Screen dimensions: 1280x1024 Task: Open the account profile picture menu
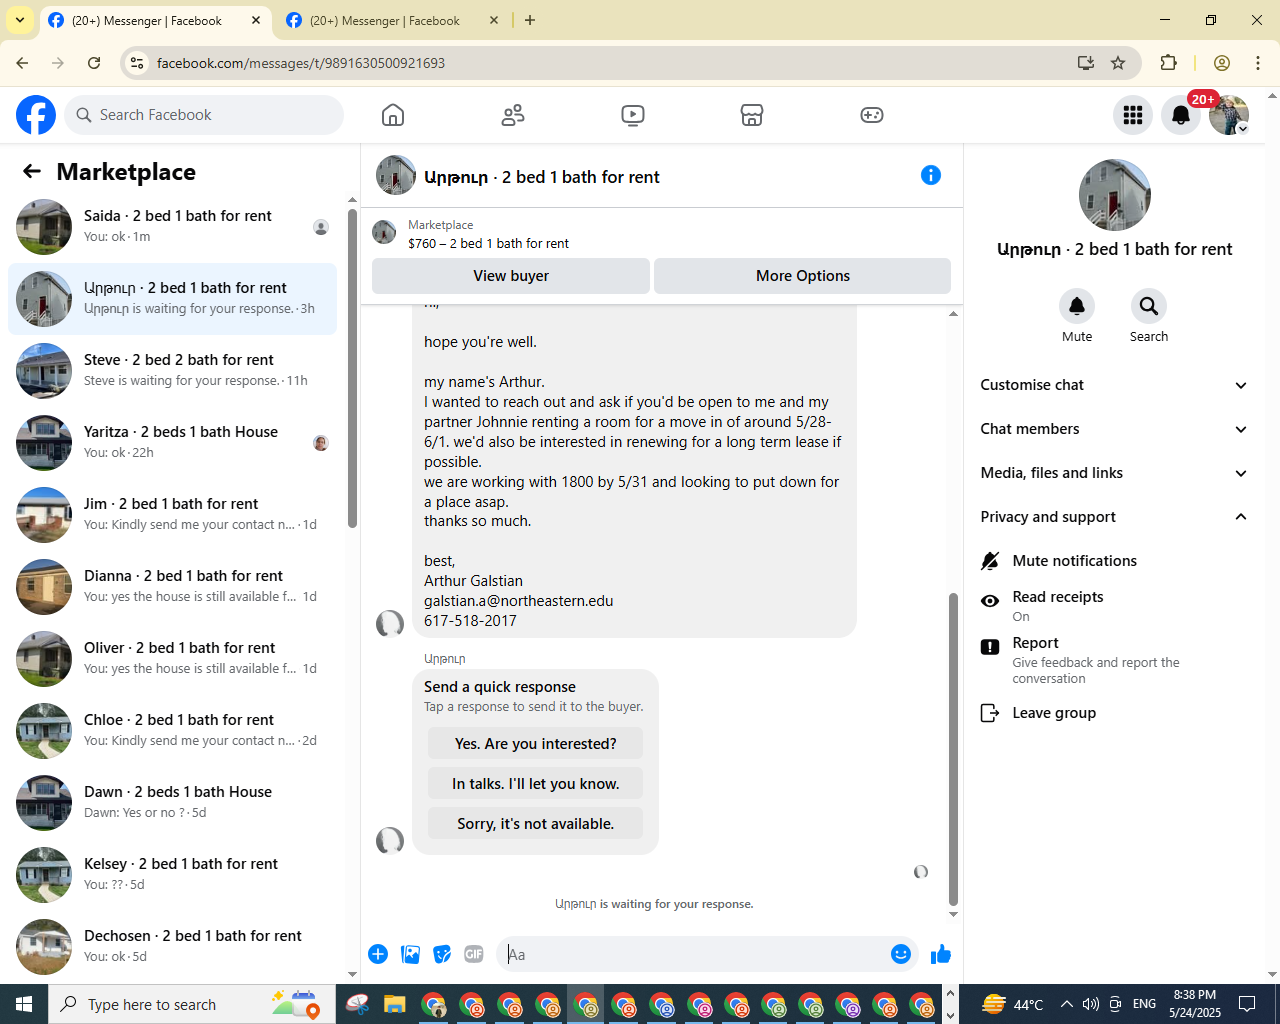[x=1229, y=115]
